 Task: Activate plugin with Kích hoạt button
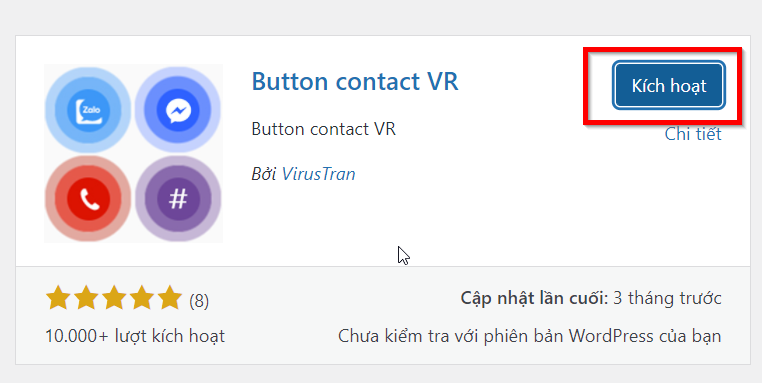[669, 86]
